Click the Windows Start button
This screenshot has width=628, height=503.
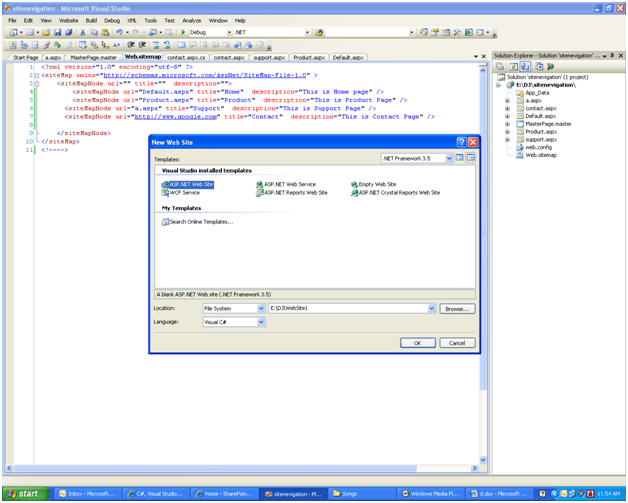point(24,493)
